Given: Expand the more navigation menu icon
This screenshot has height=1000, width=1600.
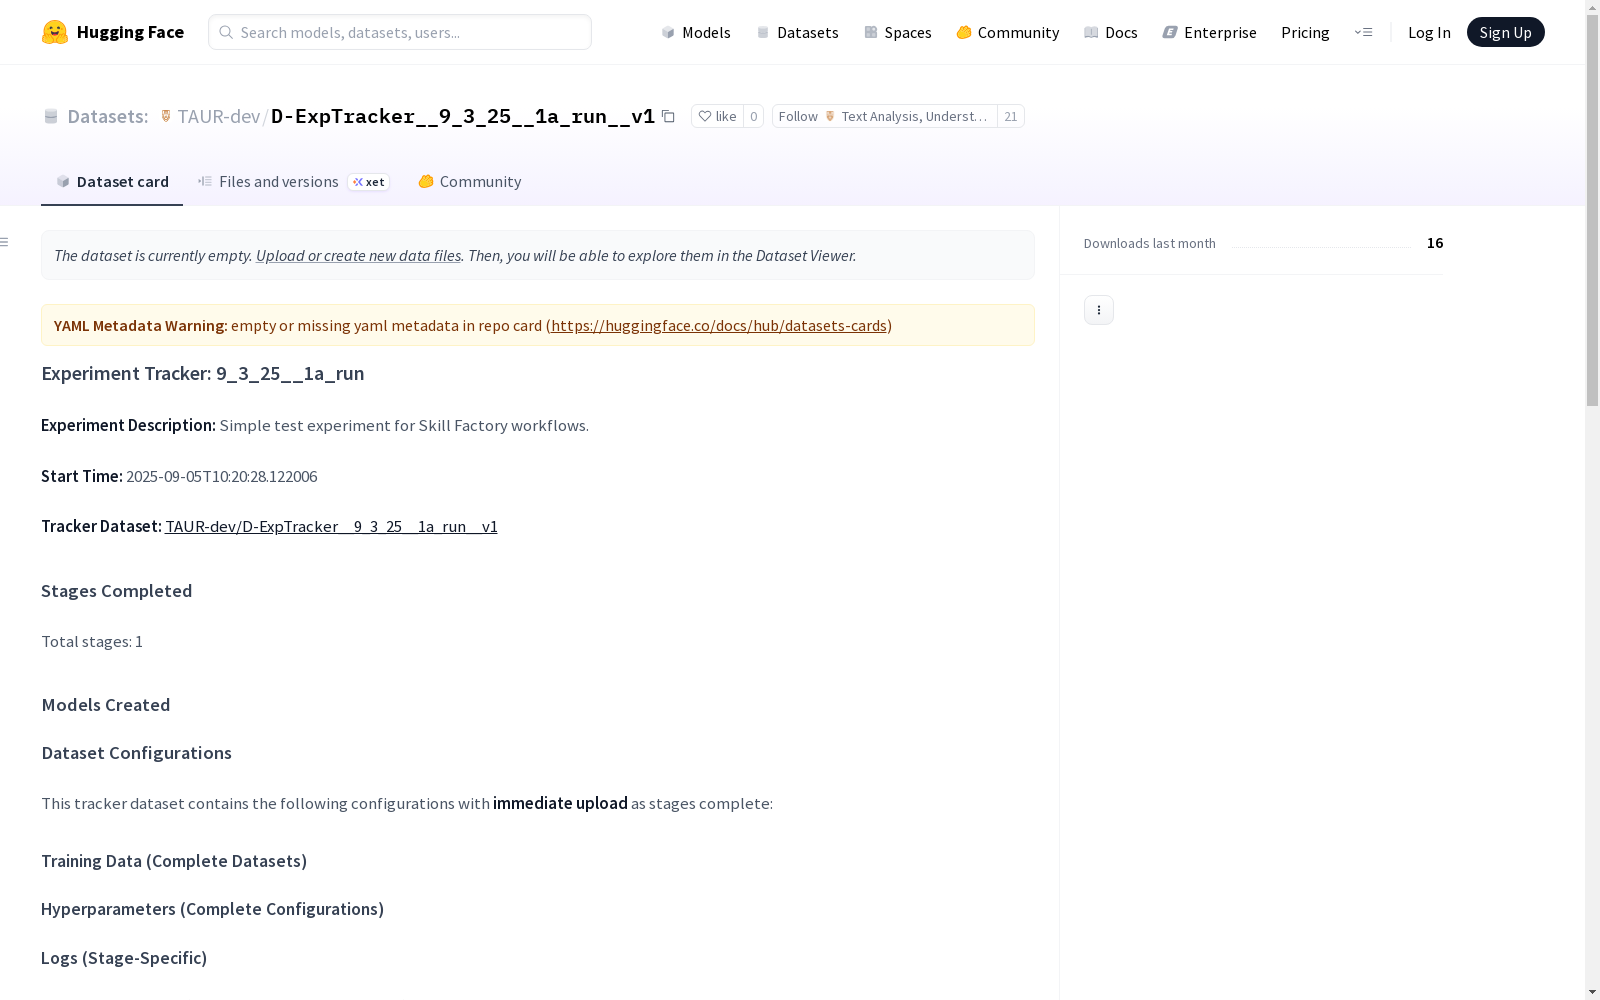Looking at the screenshot, I should pyautogui.click(x=1363, y=32).
